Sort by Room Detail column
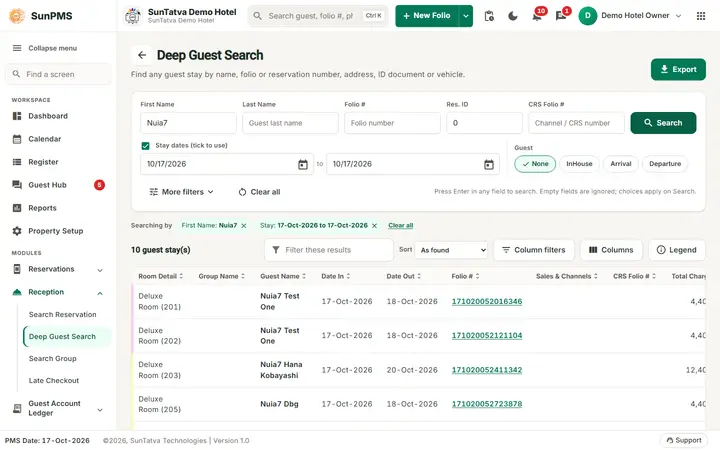720x450 pixels. click(161, 276)
